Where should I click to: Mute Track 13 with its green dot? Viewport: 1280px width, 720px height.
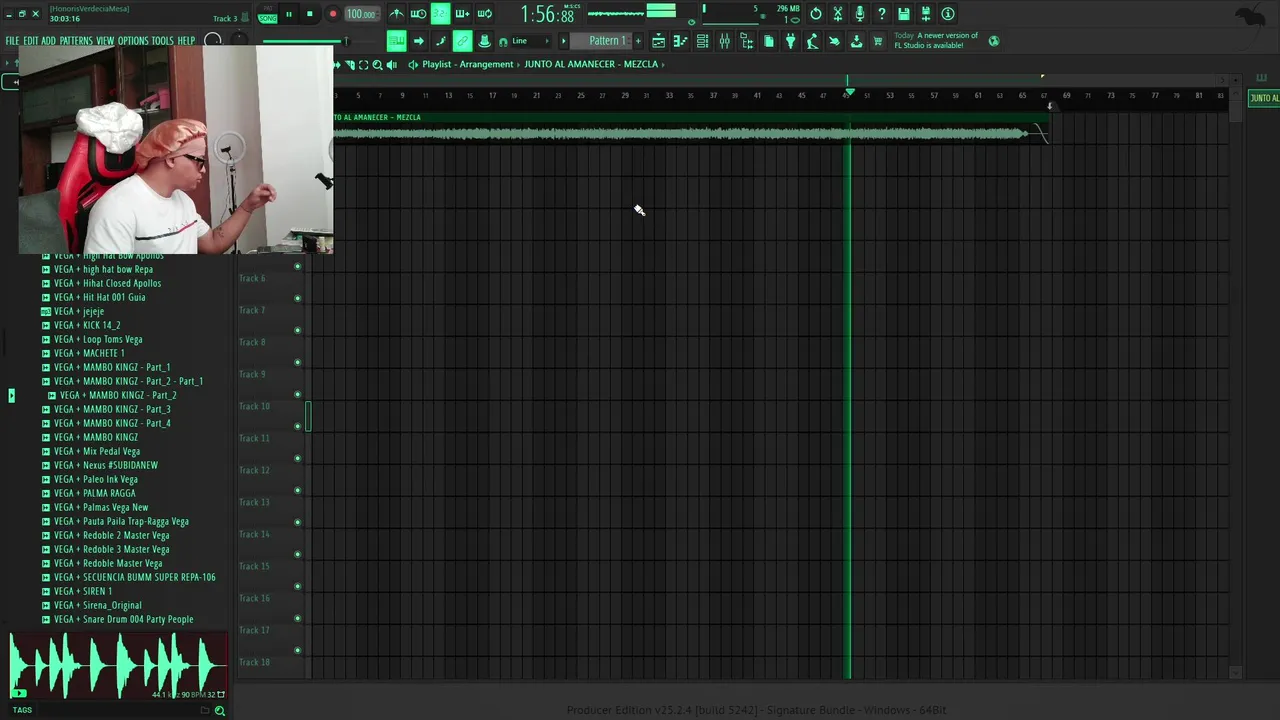[x=297, y=522]
